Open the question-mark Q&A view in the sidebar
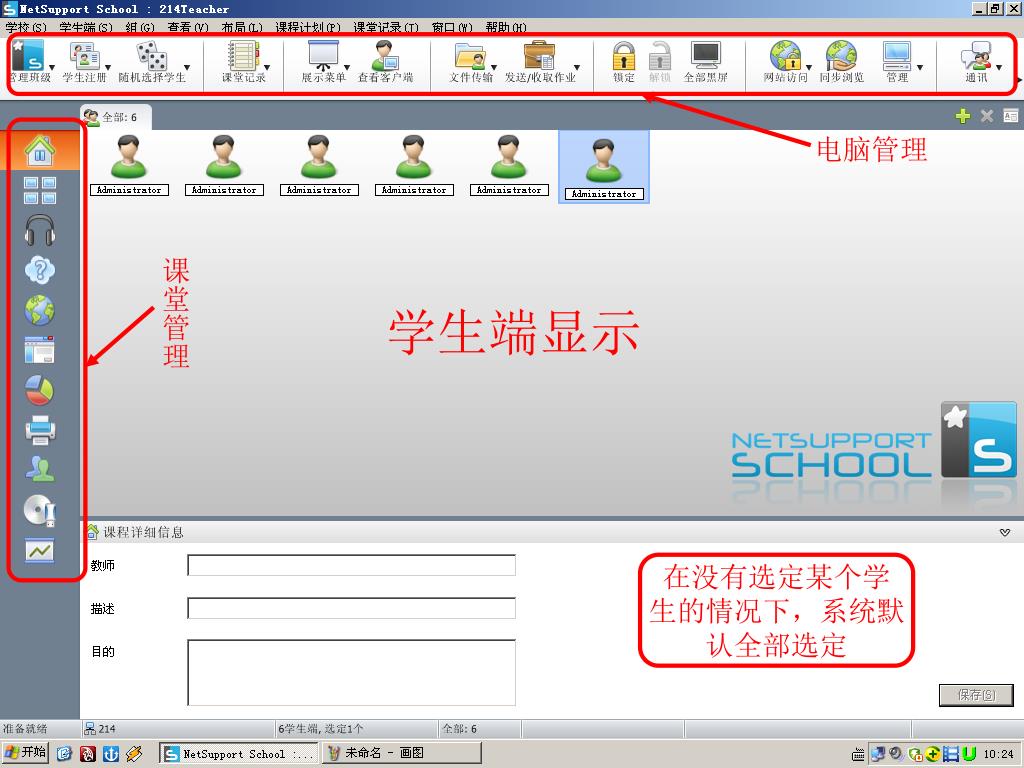 (40, 270)
